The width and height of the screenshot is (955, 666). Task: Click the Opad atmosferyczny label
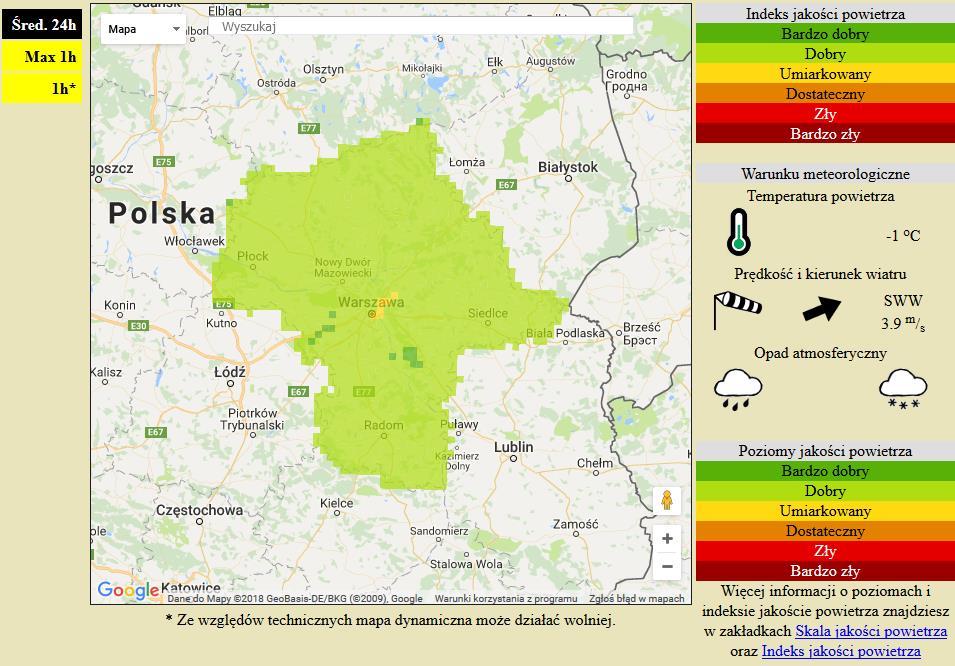tap(820, 353)
